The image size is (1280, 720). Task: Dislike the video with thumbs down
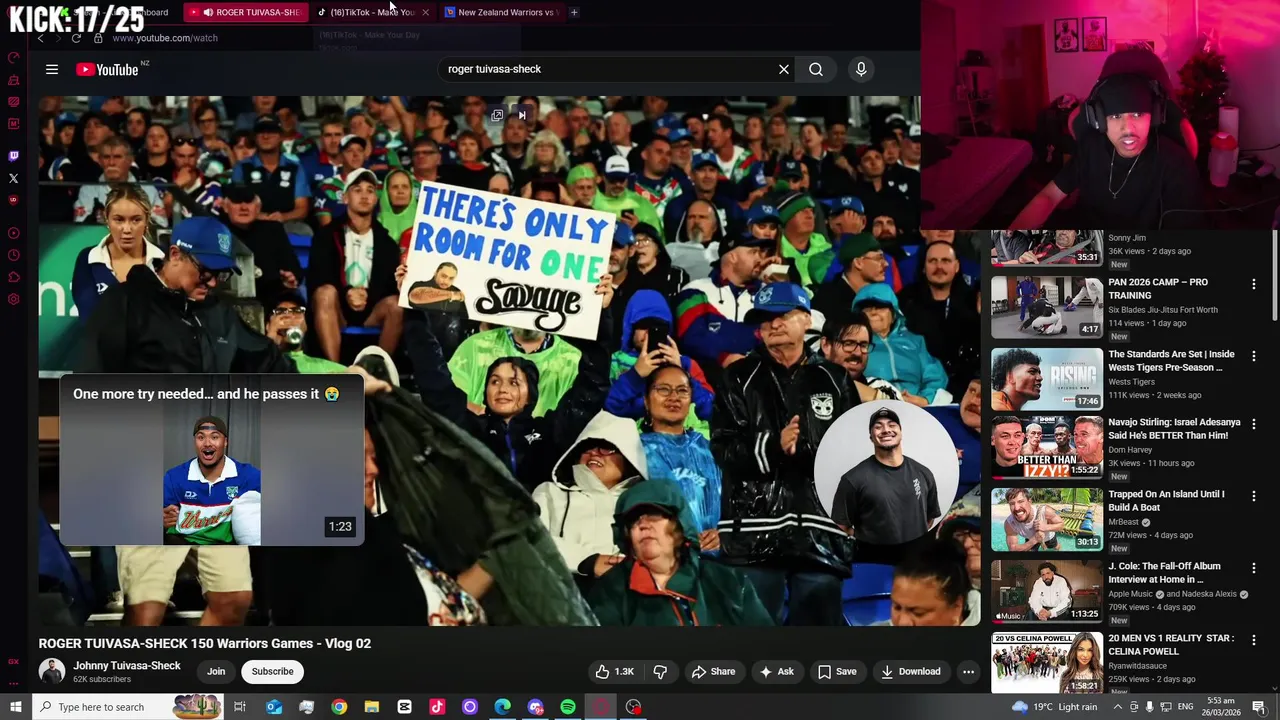pyautogui.click(x=660, y=672)
